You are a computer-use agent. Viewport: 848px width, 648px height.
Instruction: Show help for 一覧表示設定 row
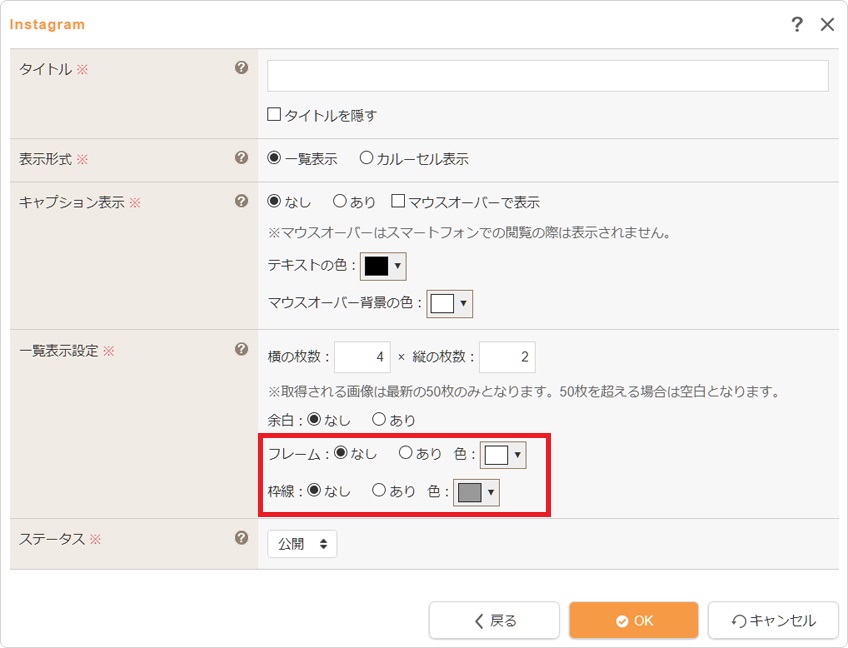[241, 349]
